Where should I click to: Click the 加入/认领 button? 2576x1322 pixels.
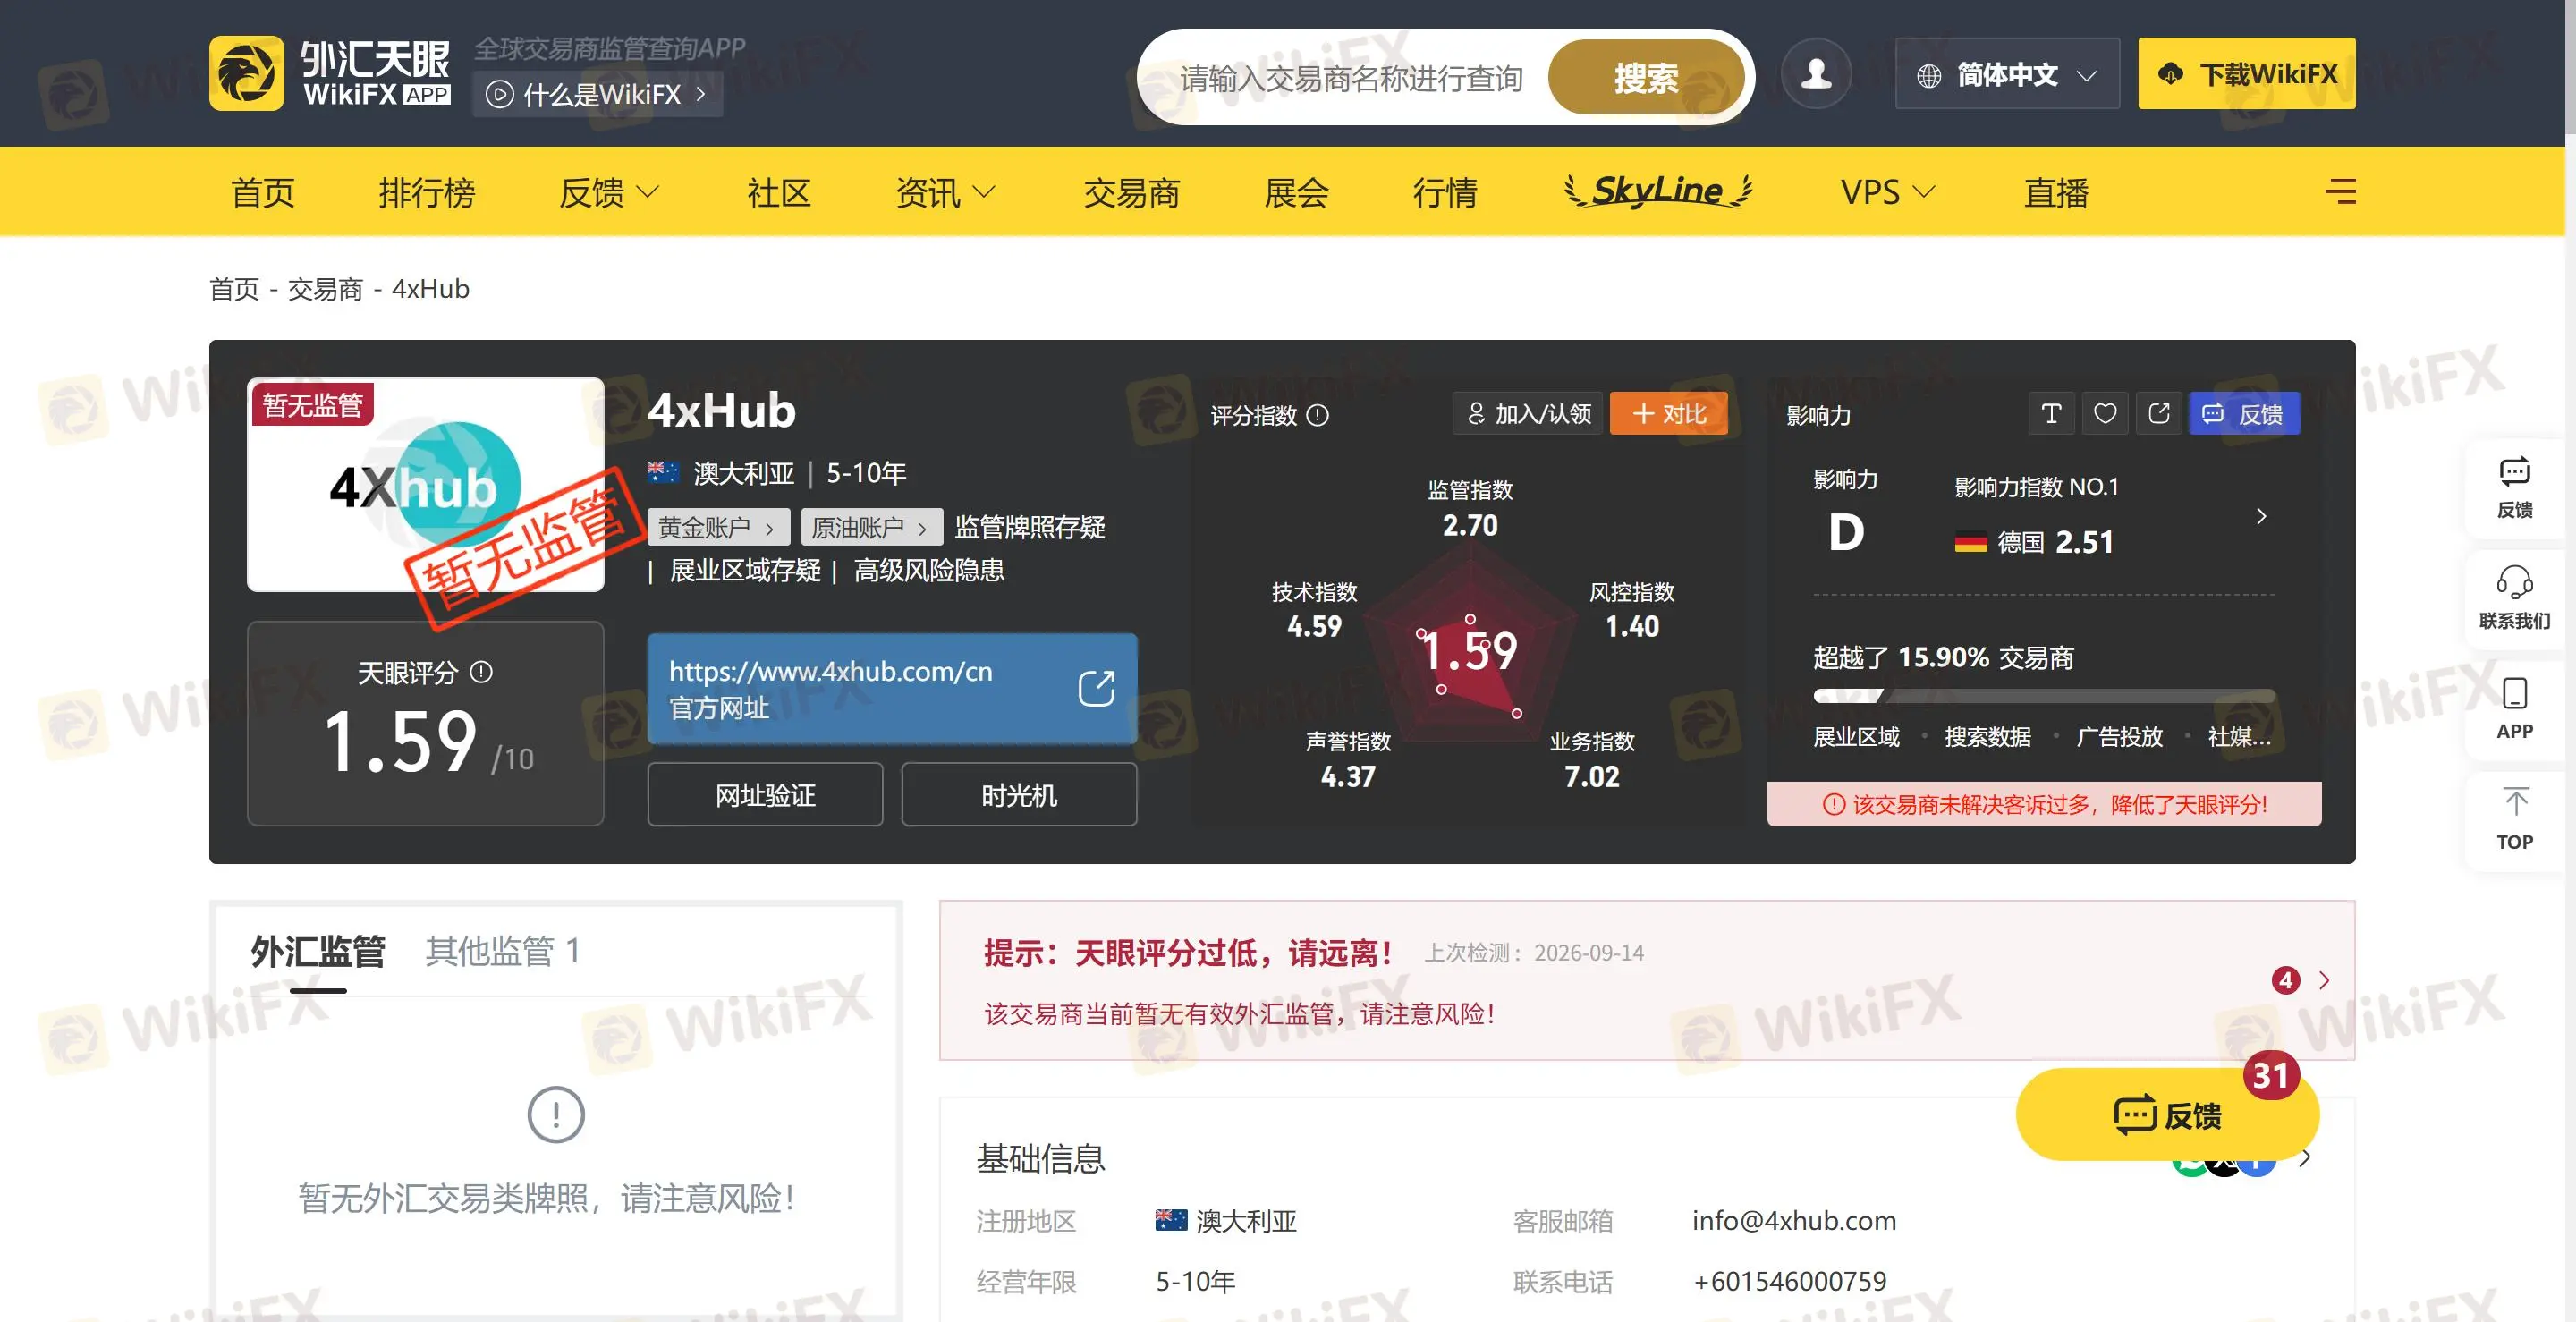[1527, 414]
